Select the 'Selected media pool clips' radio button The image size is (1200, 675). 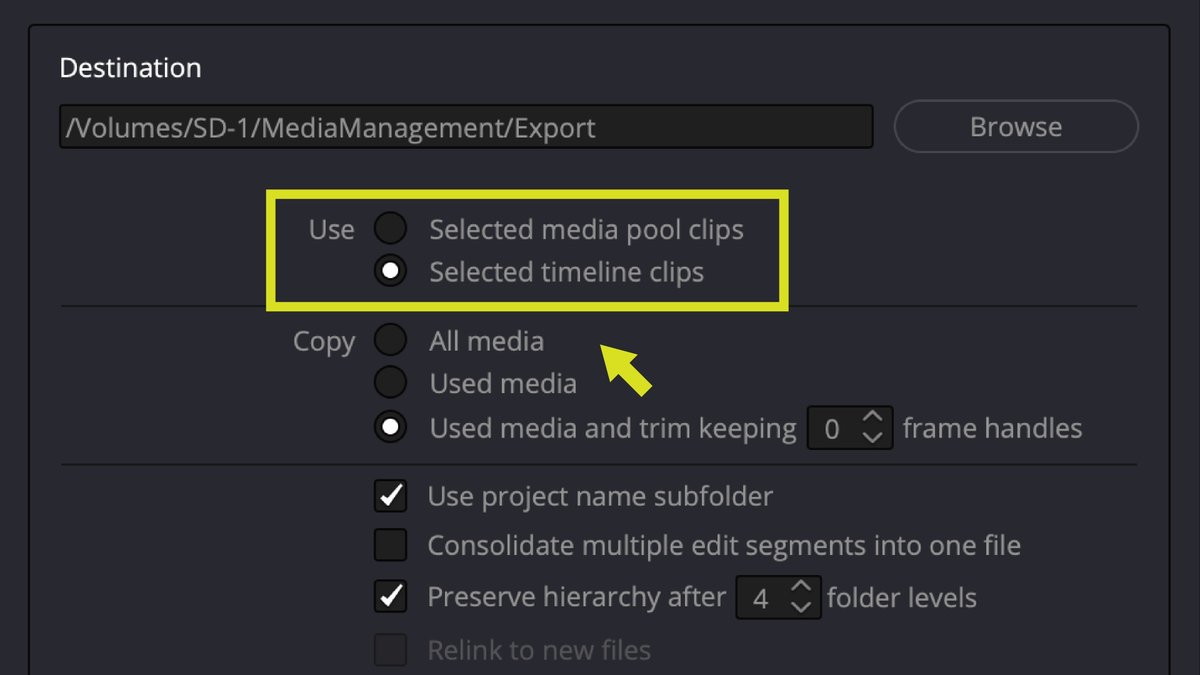click(x=390, y=229)
